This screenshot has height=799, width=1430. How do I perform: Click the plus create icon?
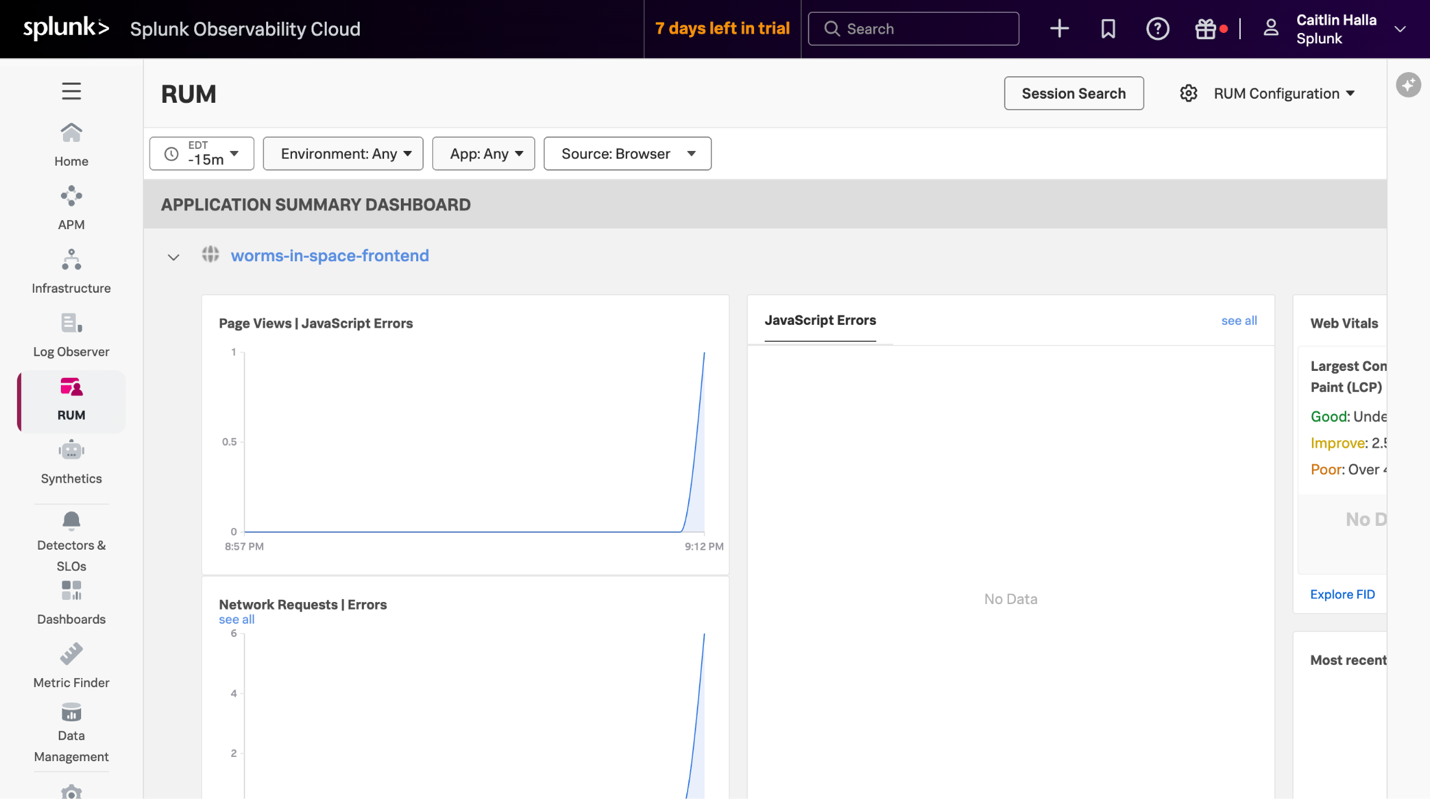(x=1059, y=29)
